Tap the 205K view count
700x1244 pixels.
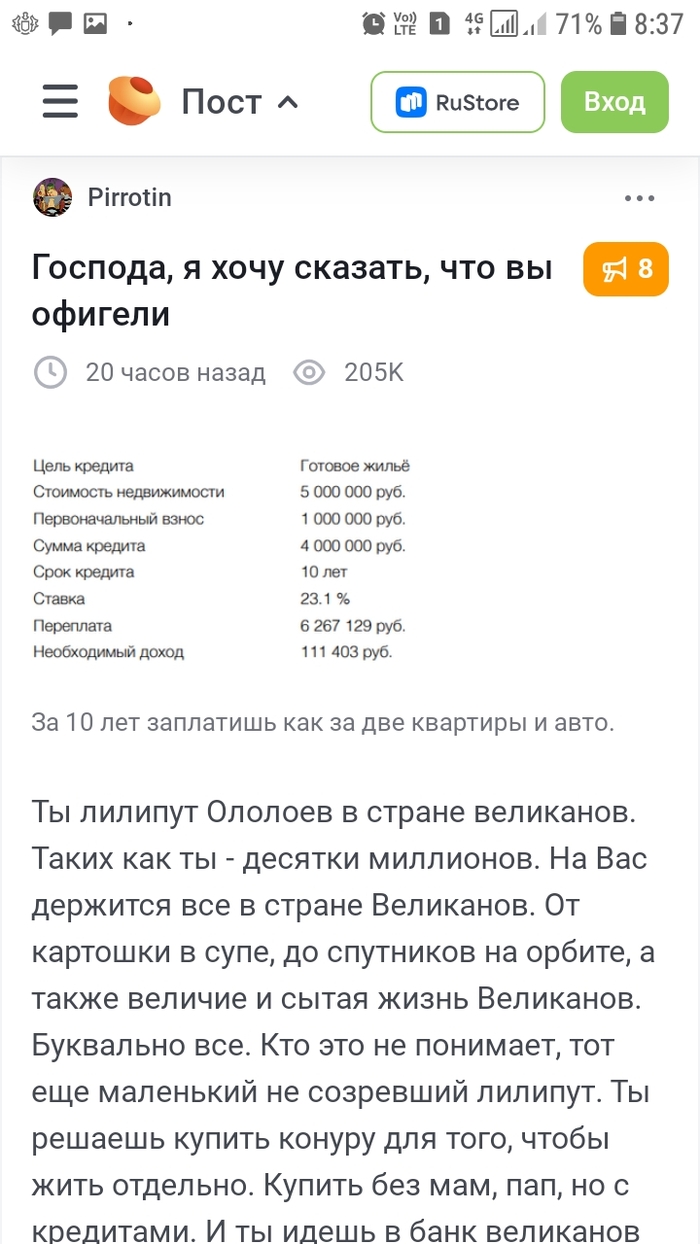pyautogui.click(x=374, y=373)
